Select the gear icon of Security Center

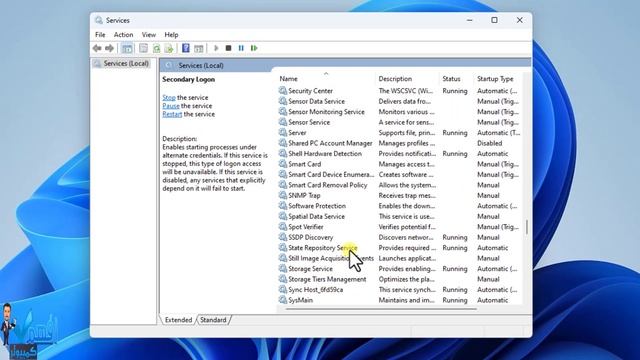tap(282, 91)
